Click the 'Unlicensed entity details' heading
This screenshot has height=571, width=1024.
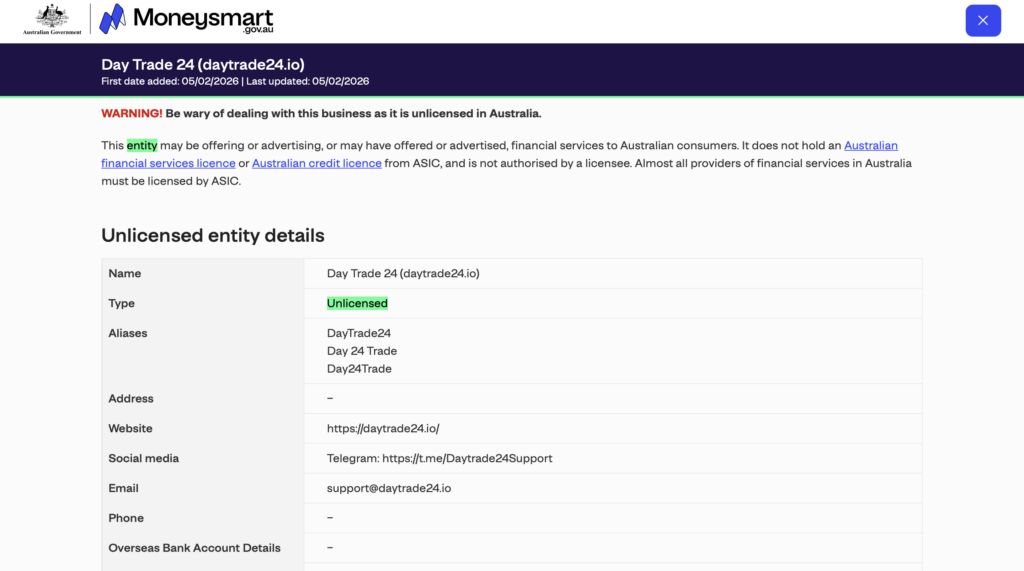tap(212, 236)
